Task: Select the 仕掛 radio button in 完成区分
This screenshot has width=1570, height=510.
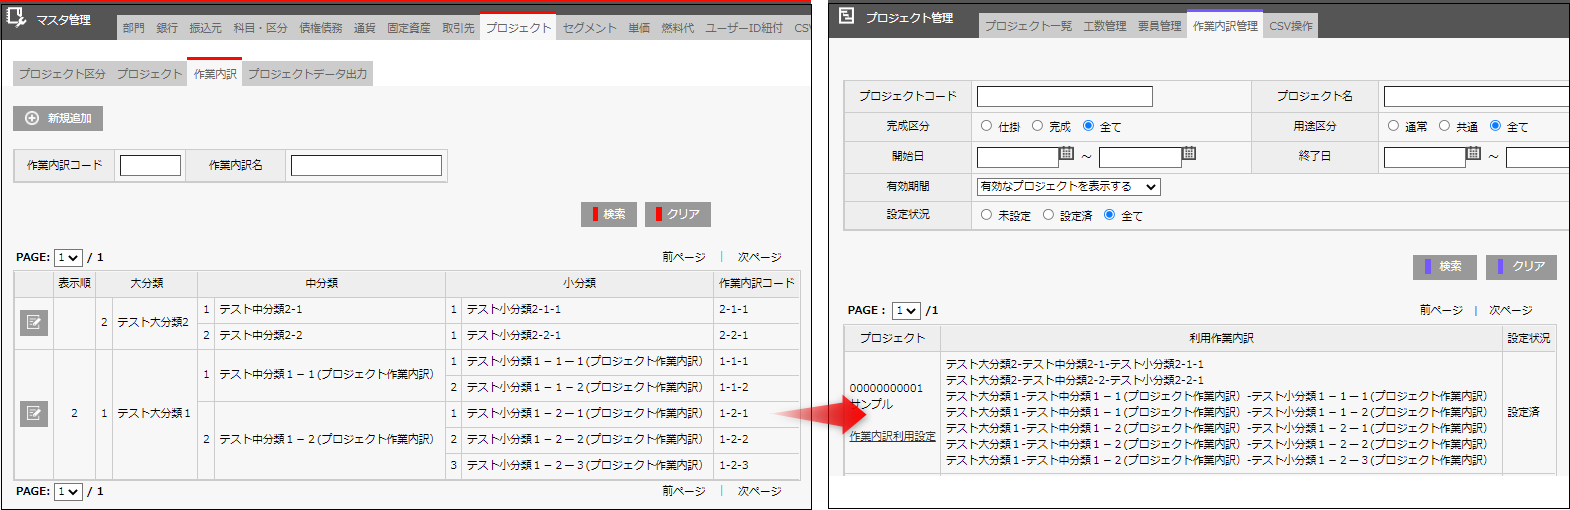Action: coord(986,126)
